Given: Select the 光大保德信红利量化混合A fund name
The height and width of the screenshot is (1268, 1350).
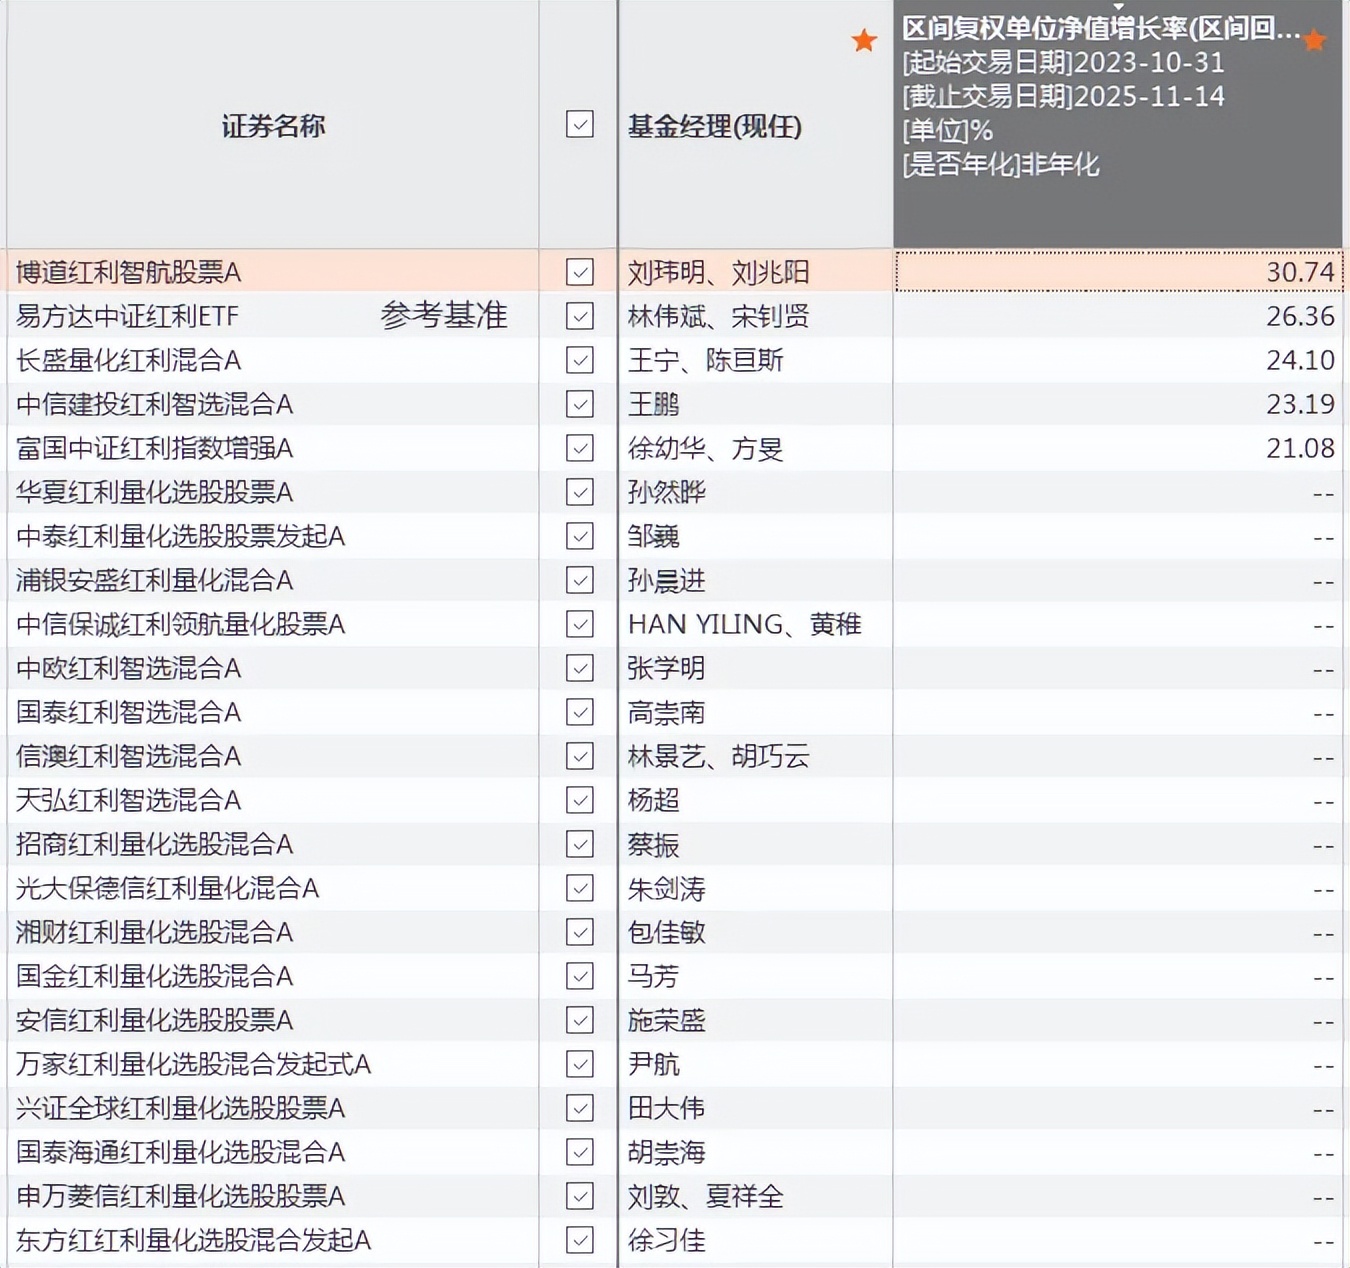Looking at the screenshot, I should click(168, 888).
